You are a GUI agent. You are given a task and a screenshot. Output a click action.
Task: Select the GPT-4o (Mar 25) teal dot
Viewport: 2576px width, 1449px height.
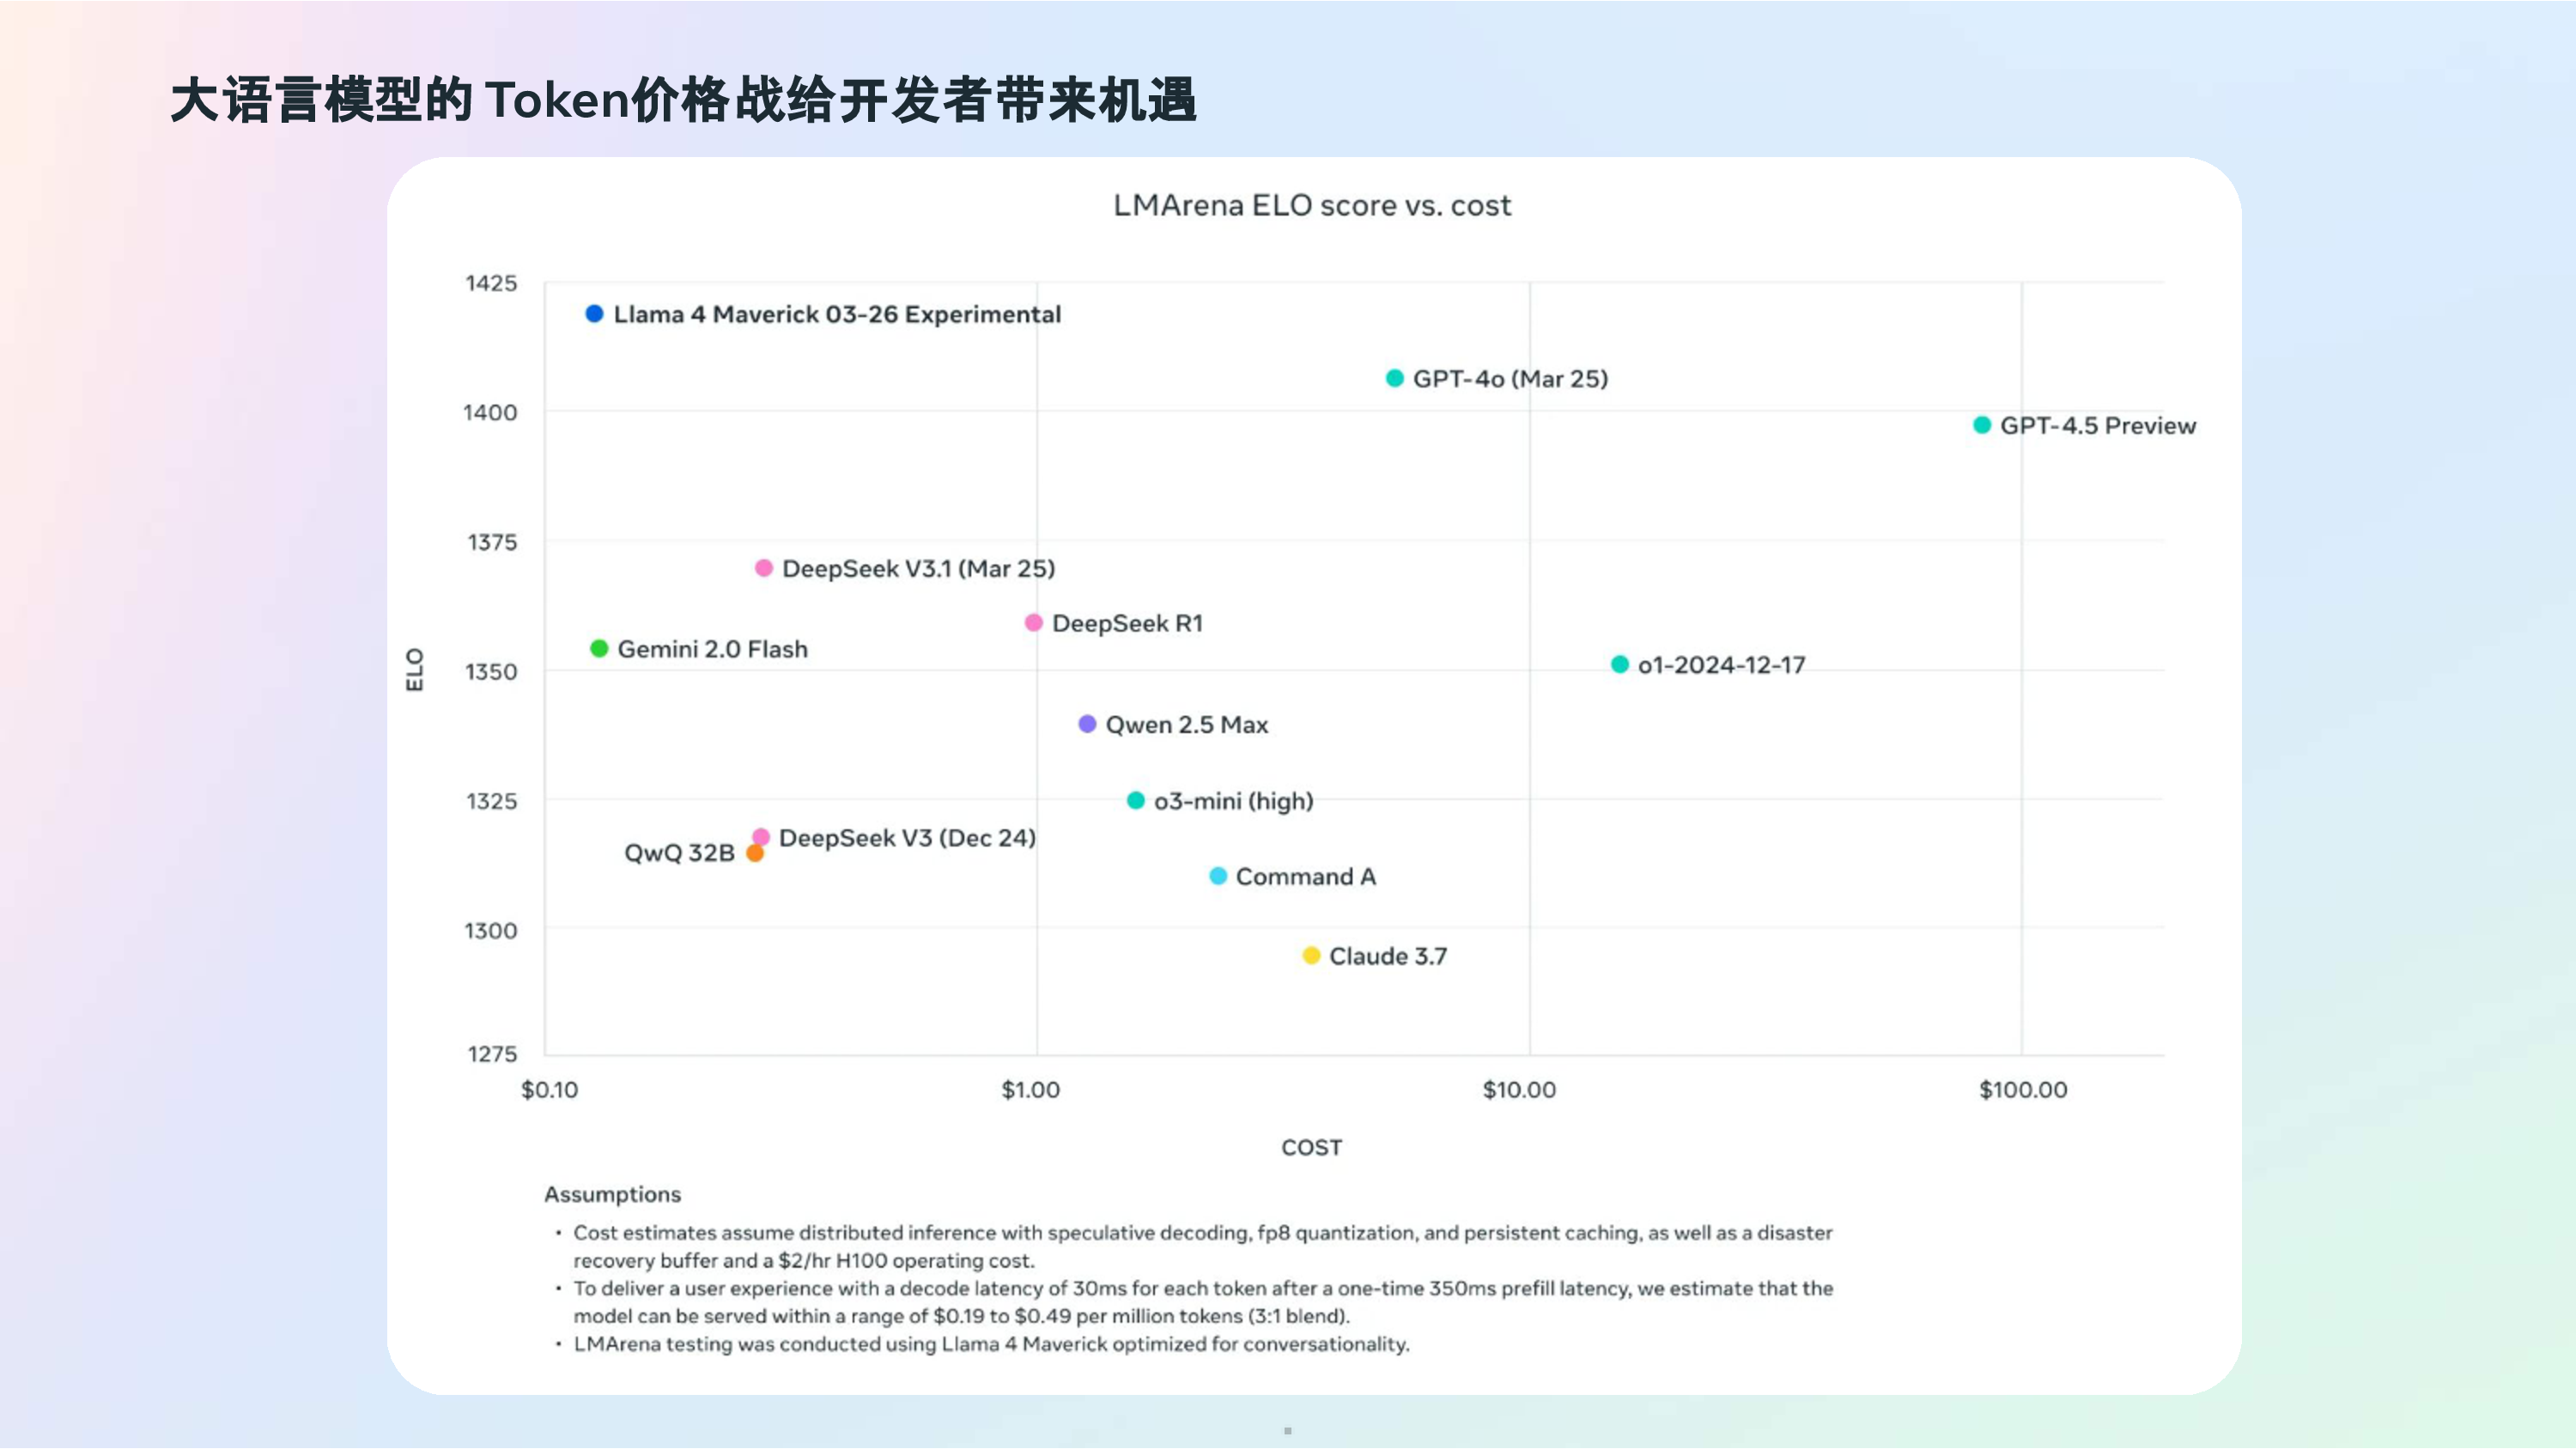[x=1395, y=378]
